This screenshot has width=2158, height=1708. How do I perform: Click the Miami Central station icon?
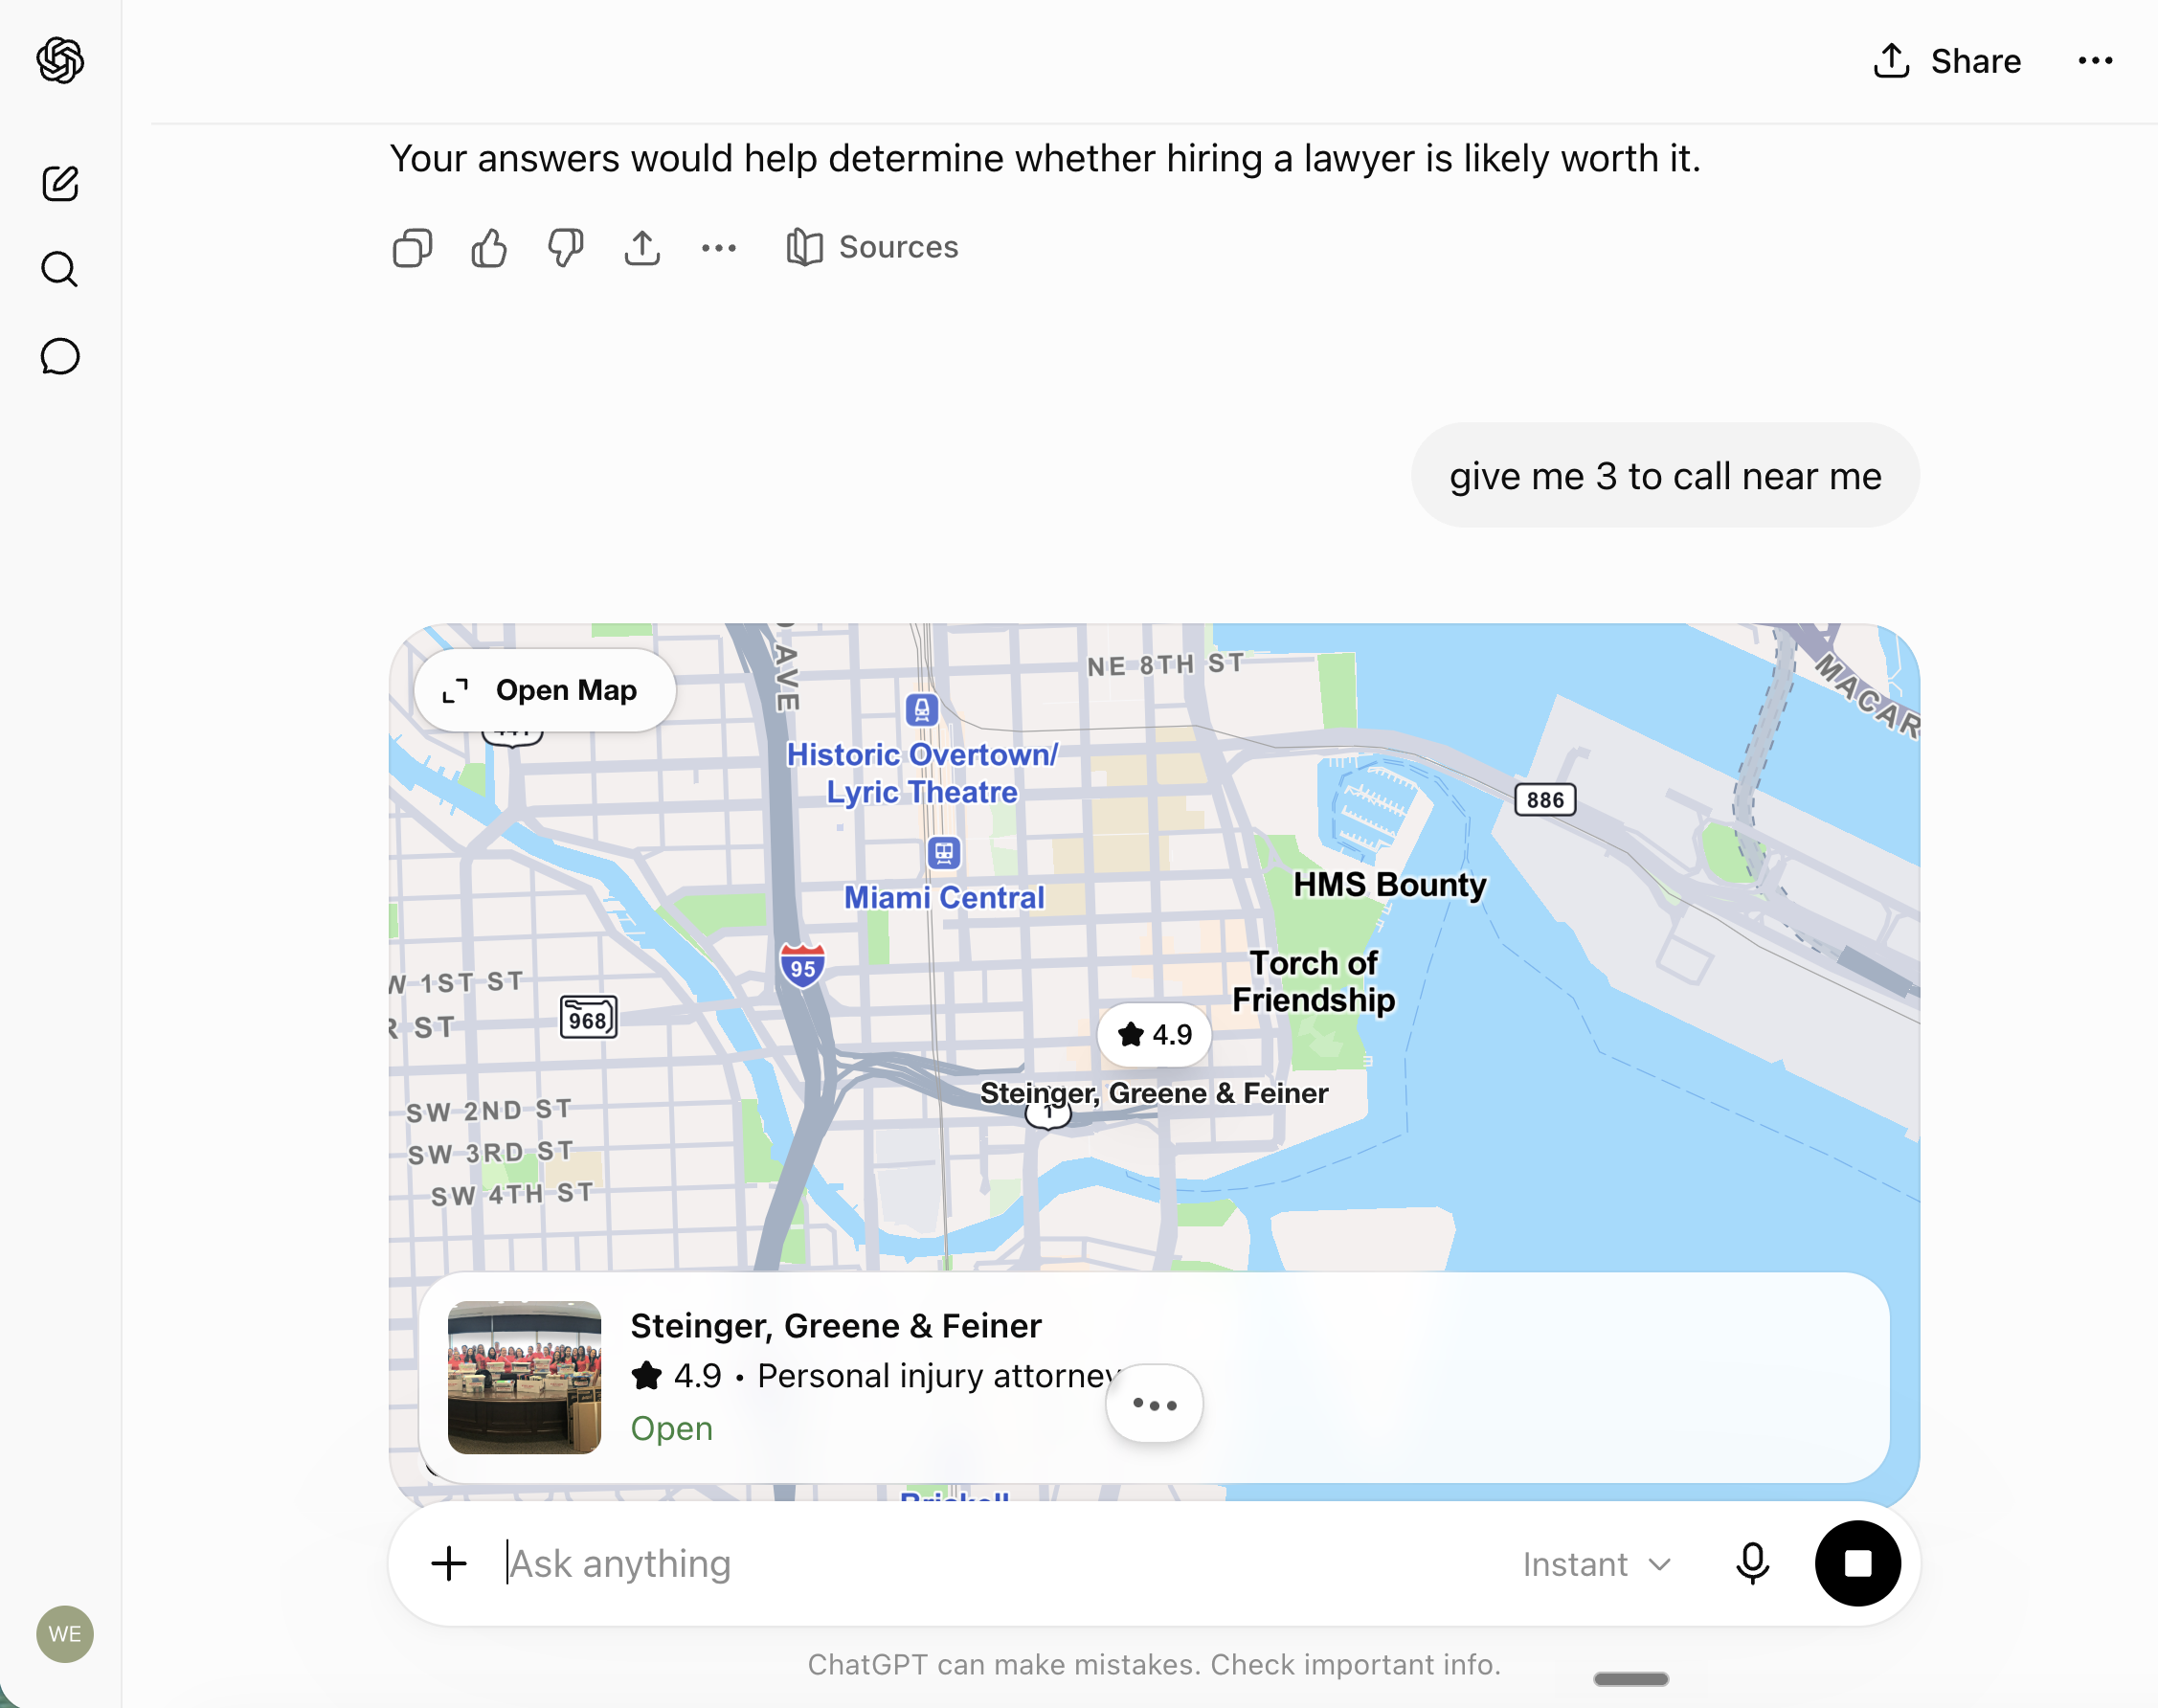(944, 853)
